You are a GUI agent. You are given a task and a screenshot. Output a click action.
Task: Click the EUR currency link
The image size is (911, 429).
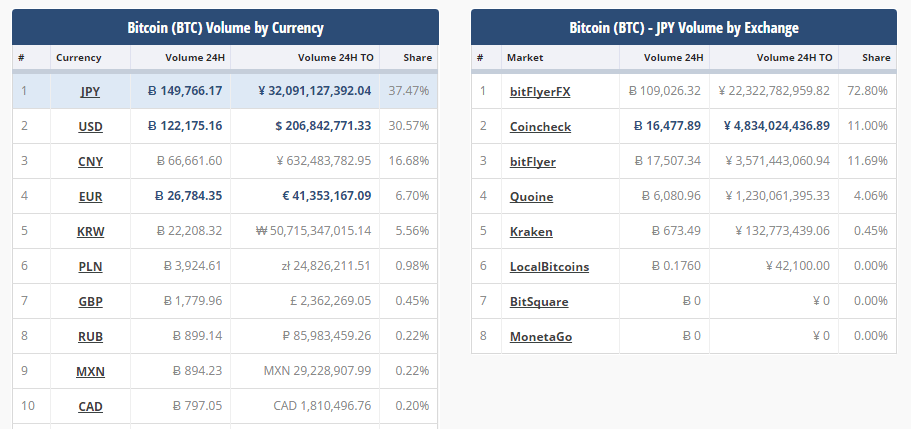(90, 197)
